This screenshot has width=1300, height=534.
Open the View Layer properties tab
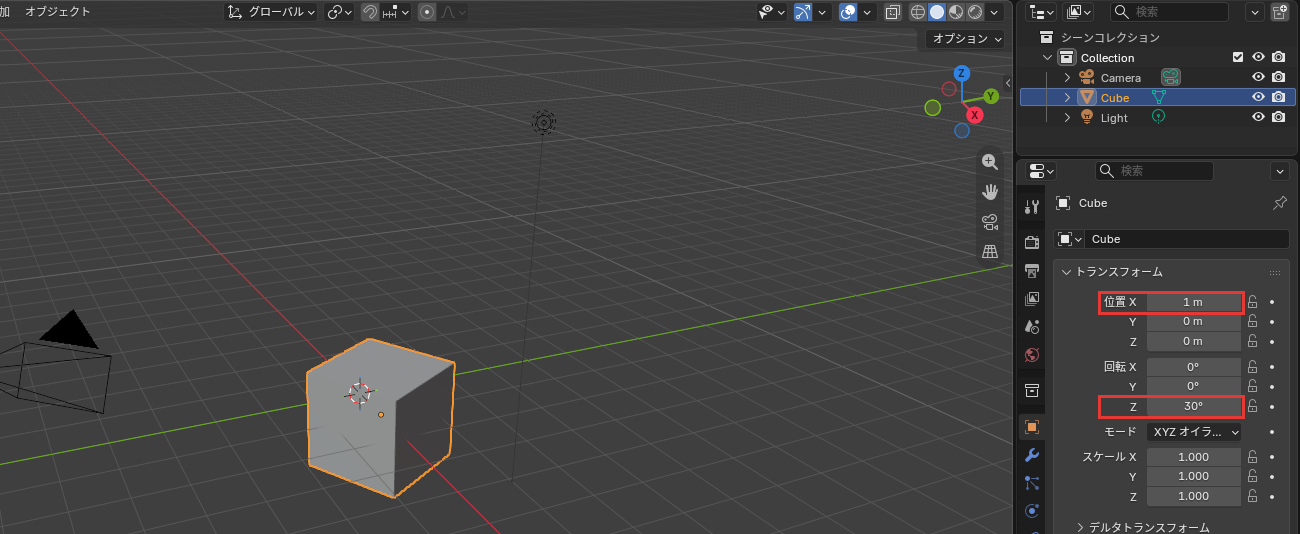1032,298
